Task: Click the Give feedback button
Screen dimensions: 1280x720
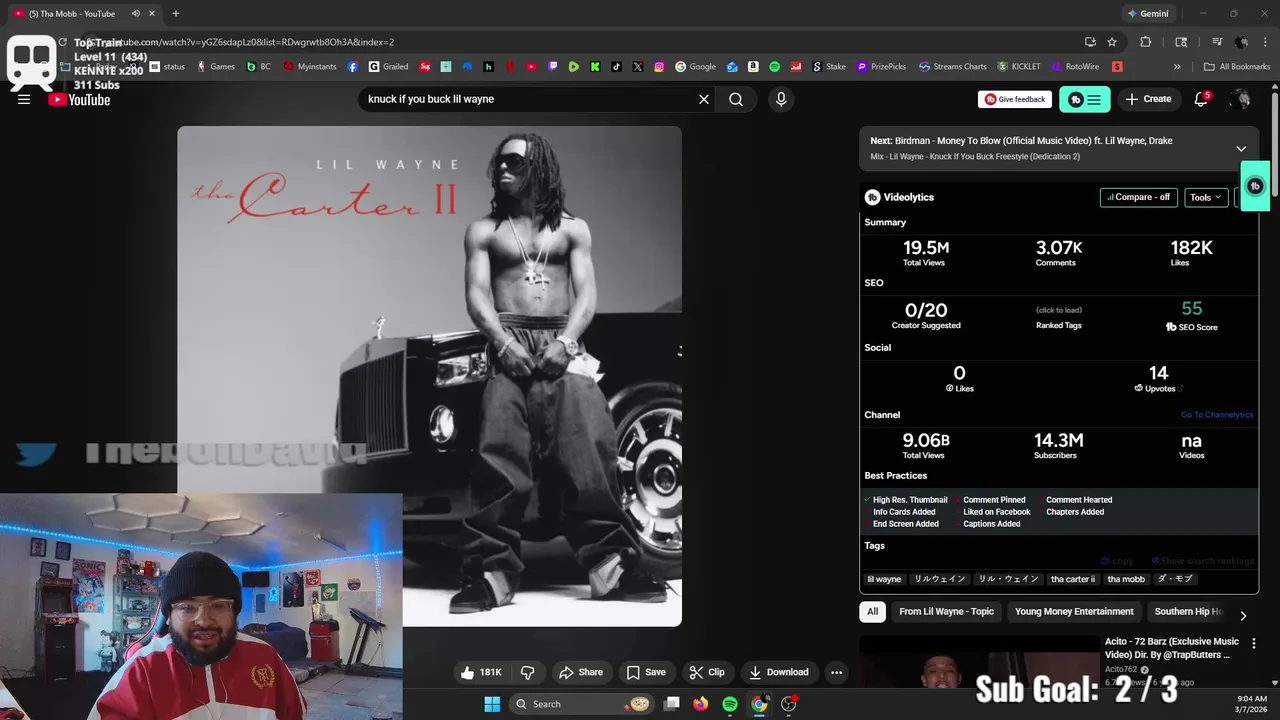Action: pos(1015,99)
